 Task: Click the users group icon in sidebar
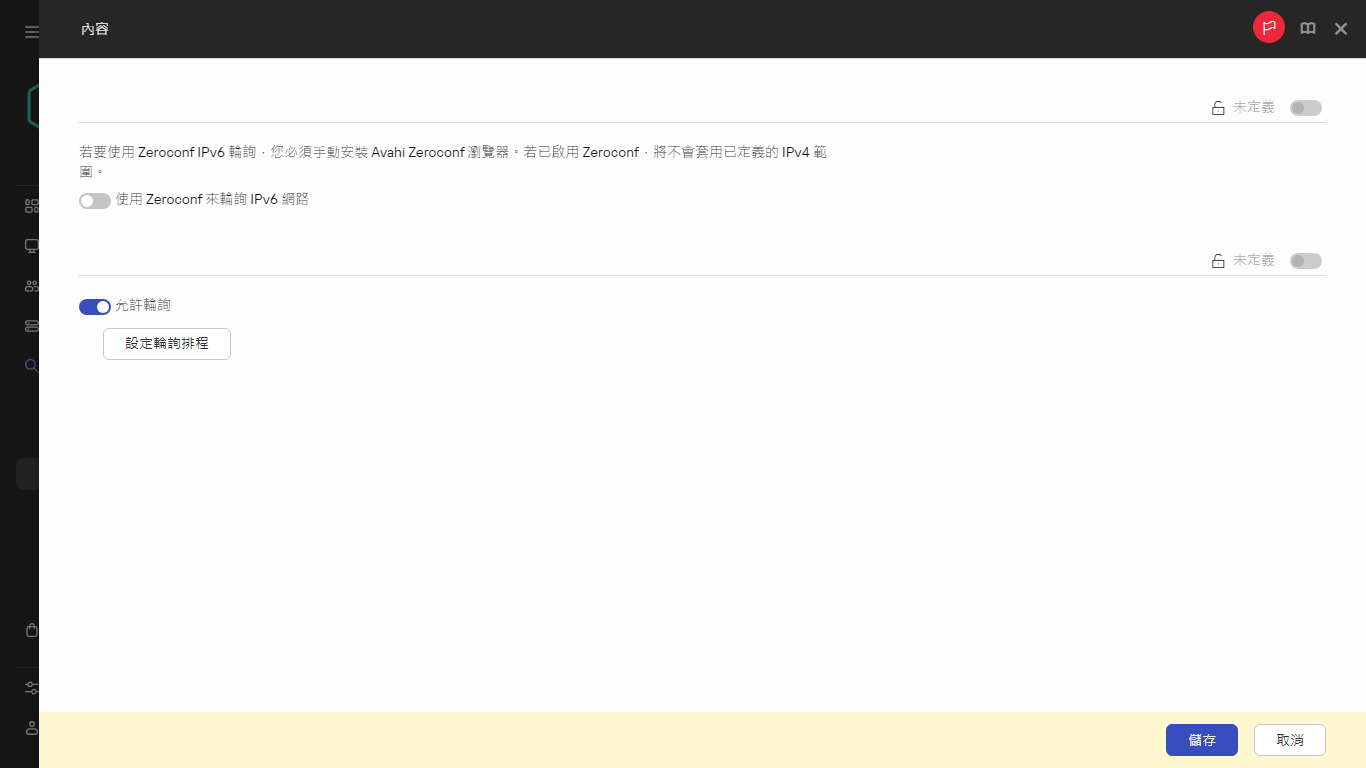pyautogui.click(x=31, y=285)
